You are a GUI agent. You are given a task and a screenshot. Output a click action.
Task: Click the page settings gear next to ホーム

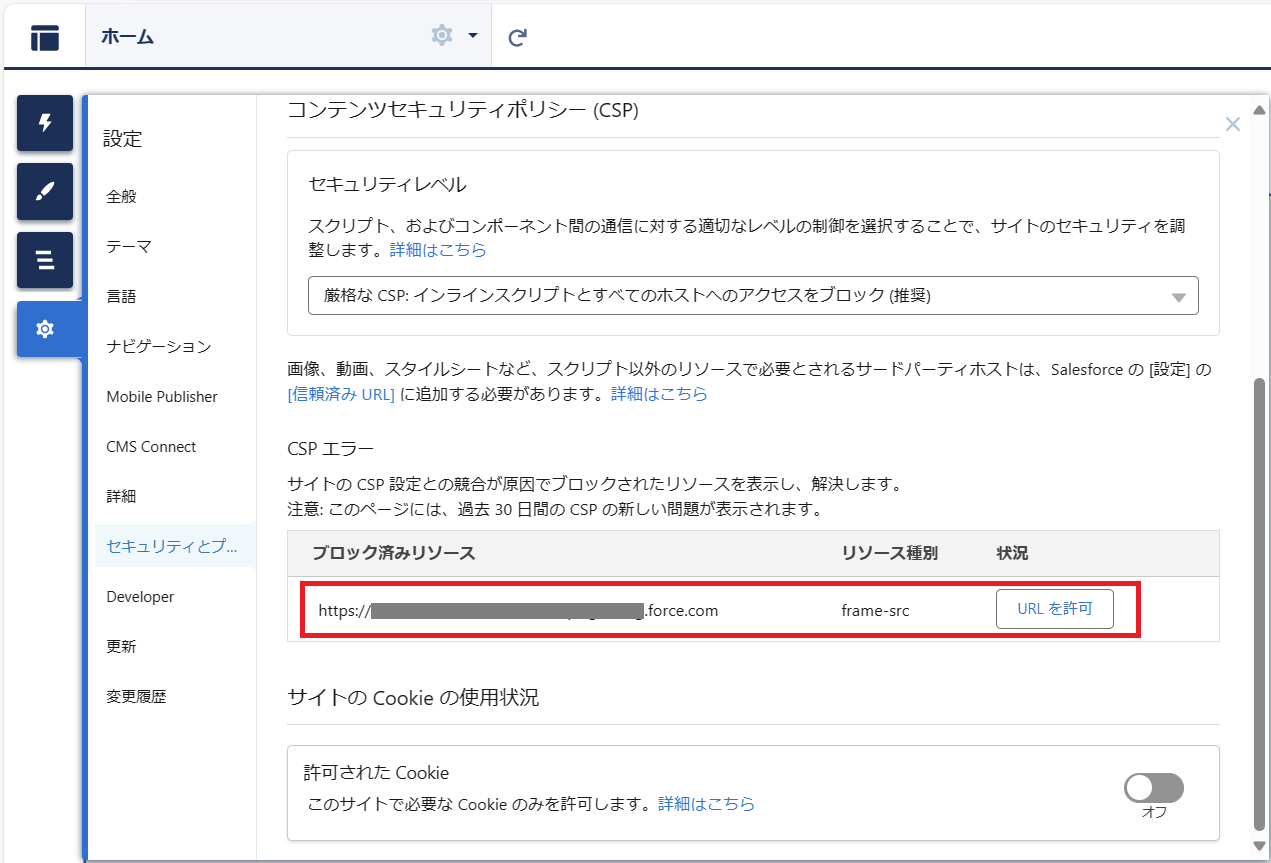[442, 36]
